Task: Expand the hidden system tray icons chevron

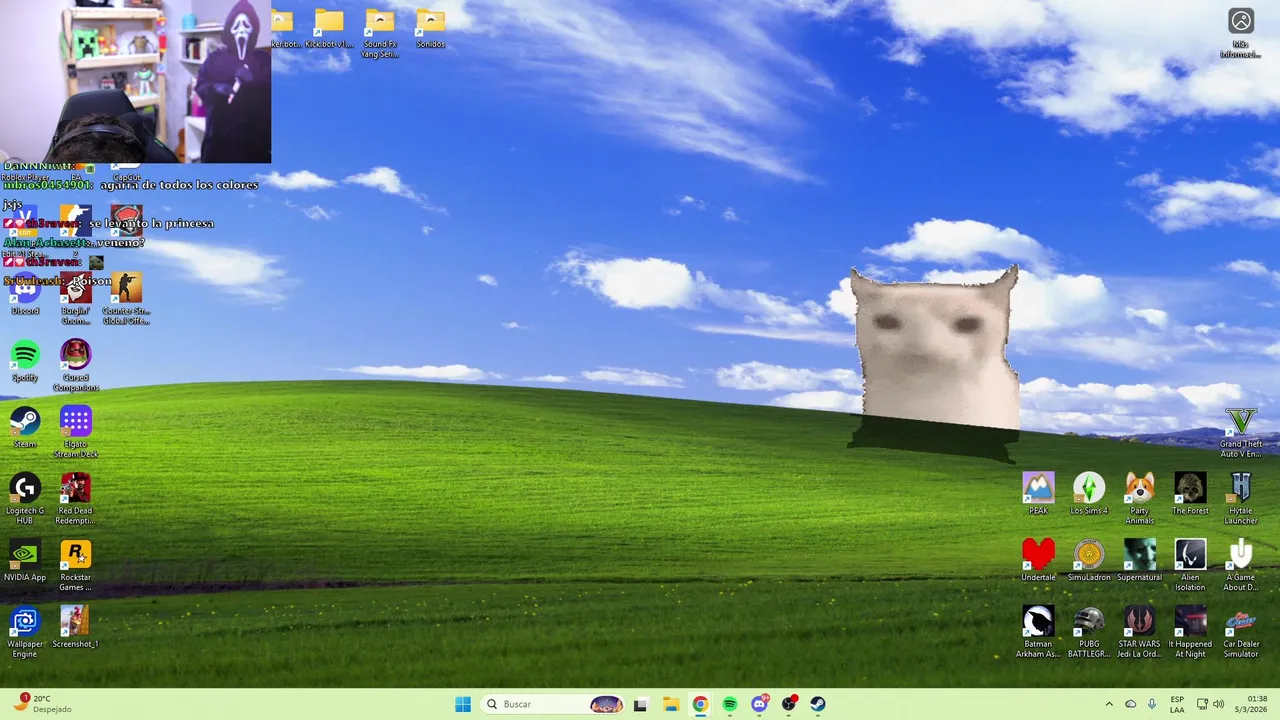Action: (x=1108, y=704)
